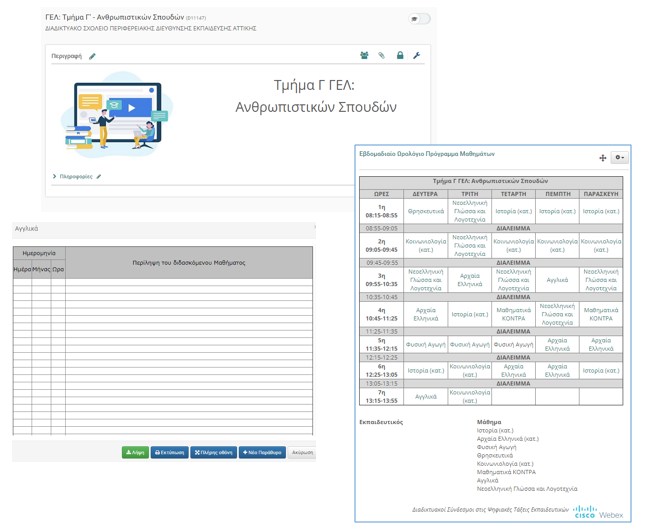Open the wrench tools icon

(x=417, y=56)
